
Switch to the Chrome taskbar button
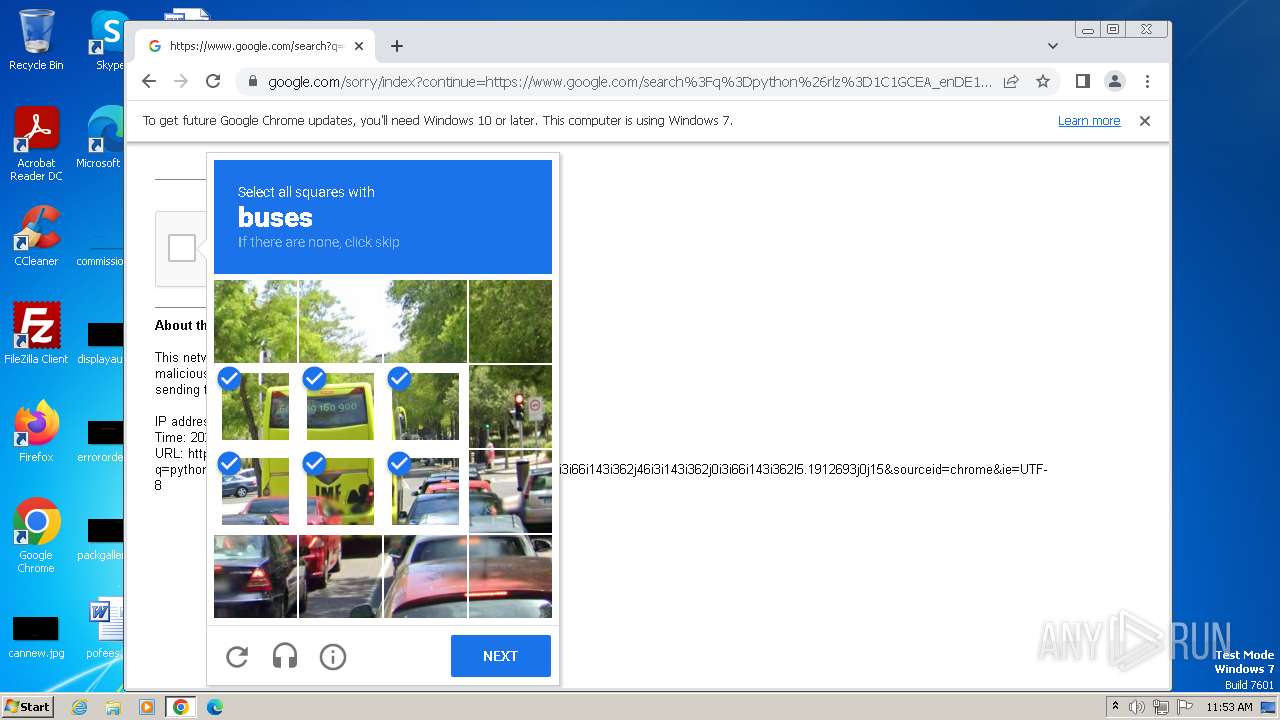pyautogui.click(x=181, y=707)
